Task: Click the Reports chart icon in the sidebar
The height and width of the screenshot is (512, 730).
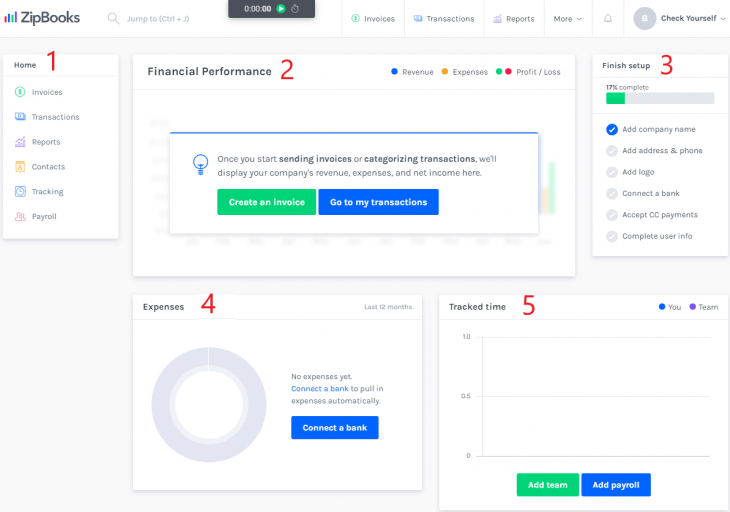Action: point(20,141)
